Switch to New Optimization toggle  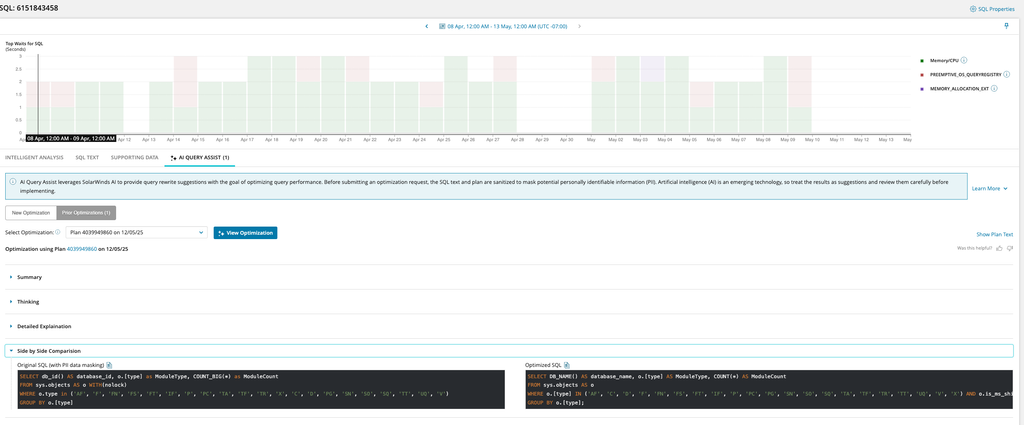coord(30,212)
